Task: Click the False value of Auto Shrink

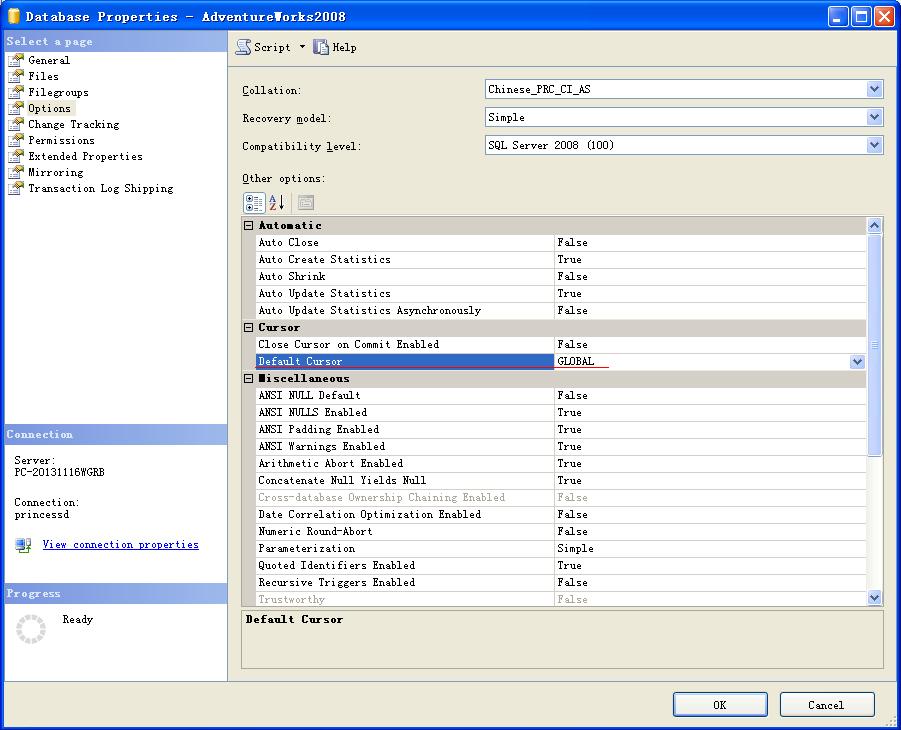Action: coord(572,276)
